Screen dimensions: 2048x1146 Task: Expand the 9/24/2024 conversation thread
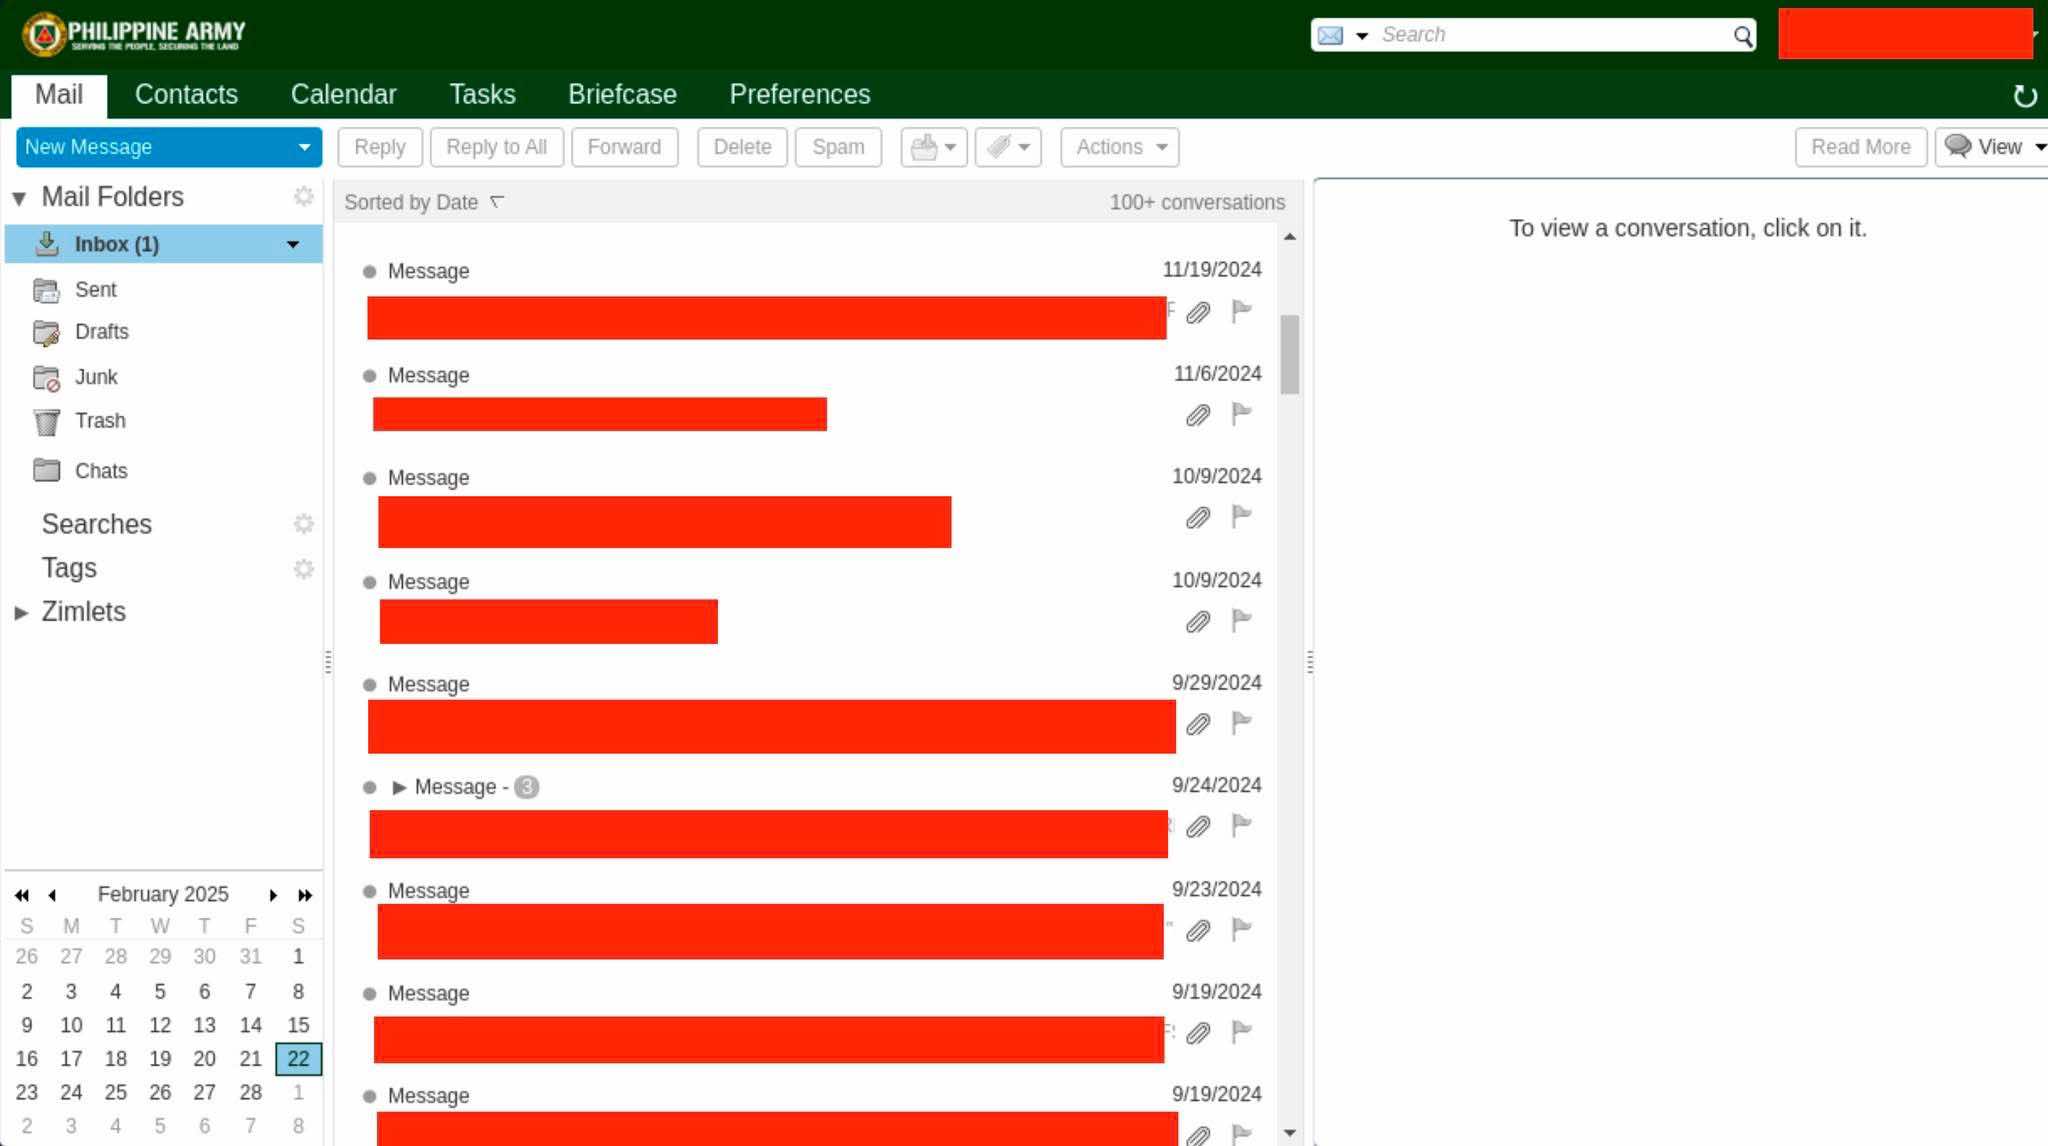[399, 787]
